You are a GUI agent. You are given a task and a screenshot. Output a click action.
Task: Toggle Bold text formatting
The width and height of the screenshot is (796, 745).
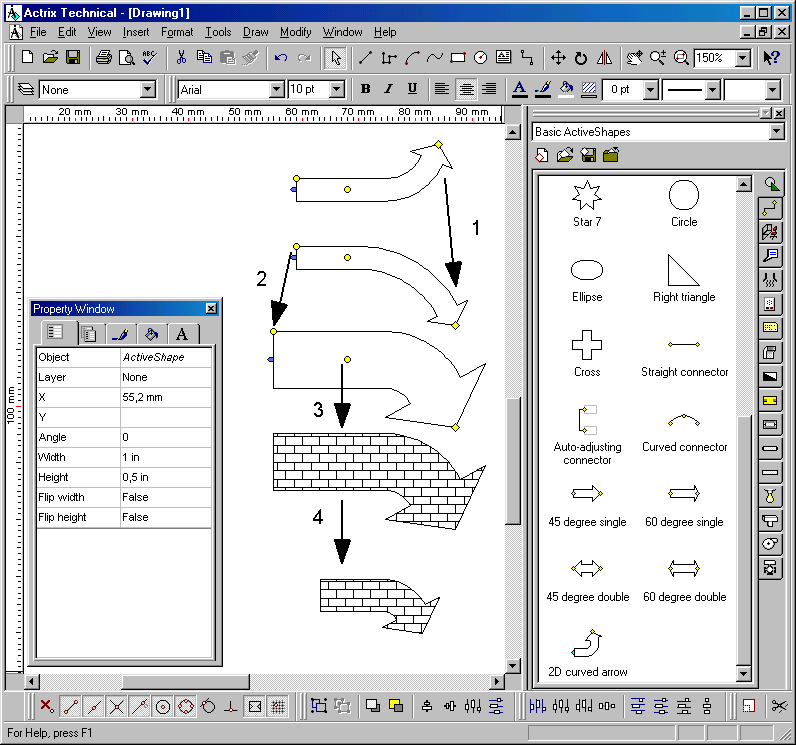pyautogui.click(x=366, y=90)
